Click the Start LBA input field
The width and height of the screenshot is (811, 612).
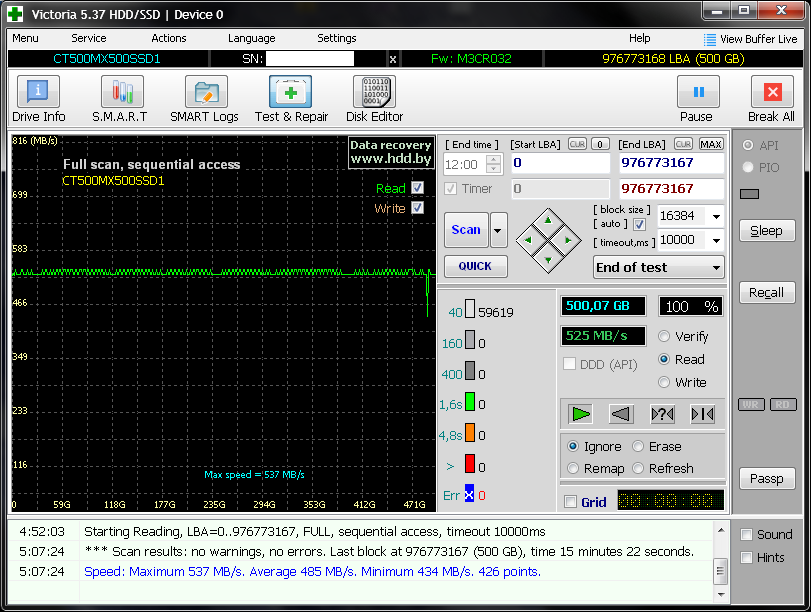pos(561,163)
